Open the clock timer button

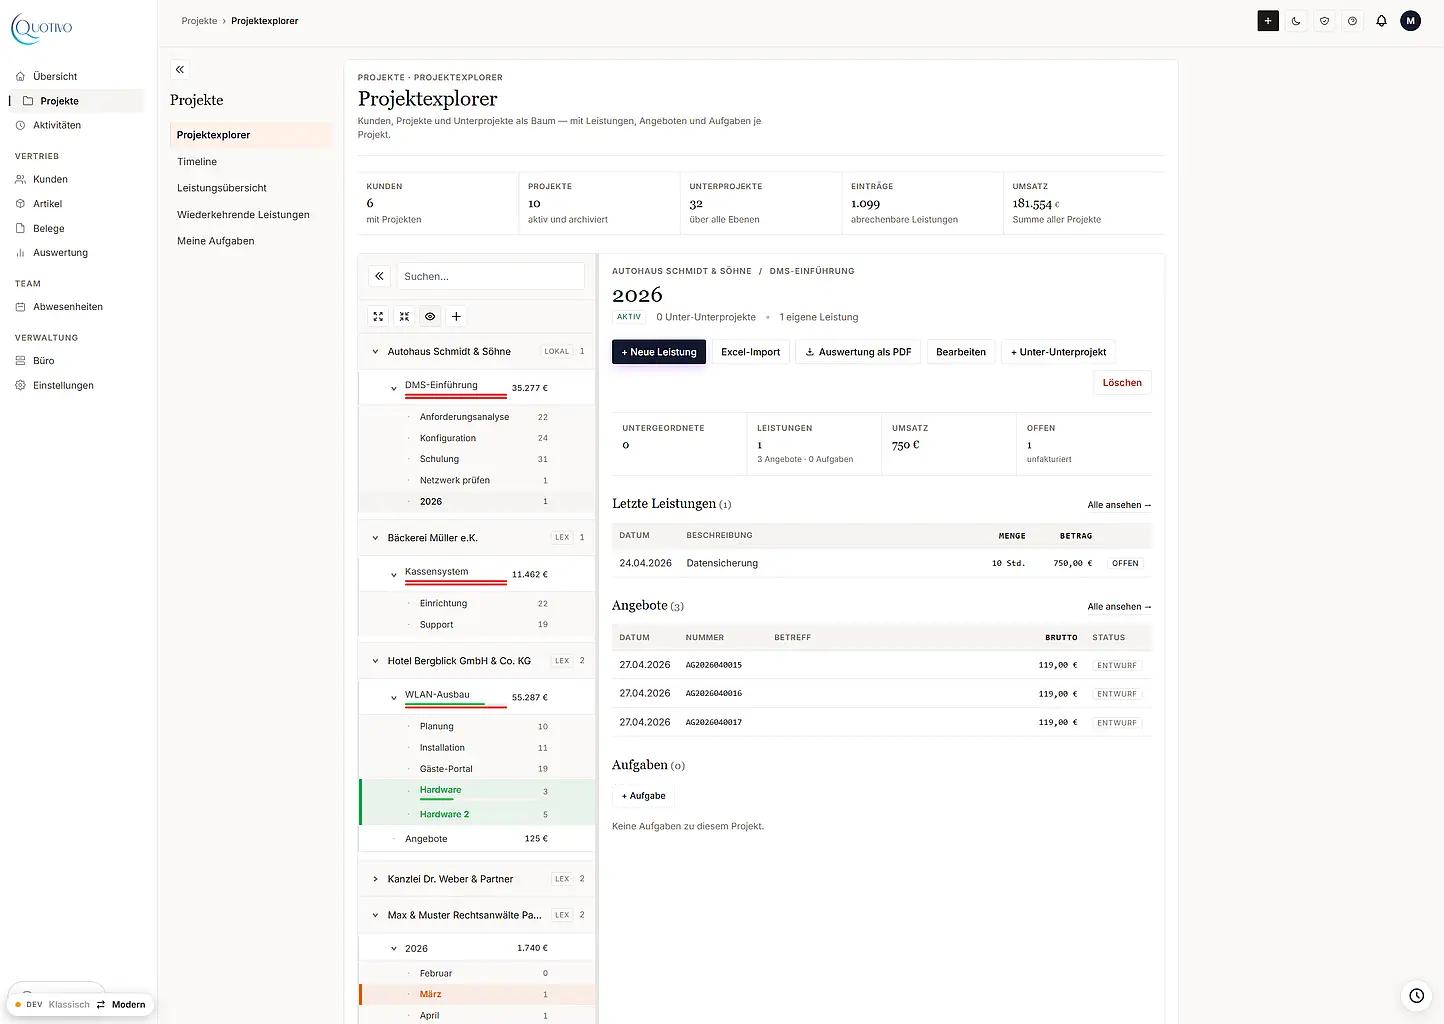(1416, 995)
